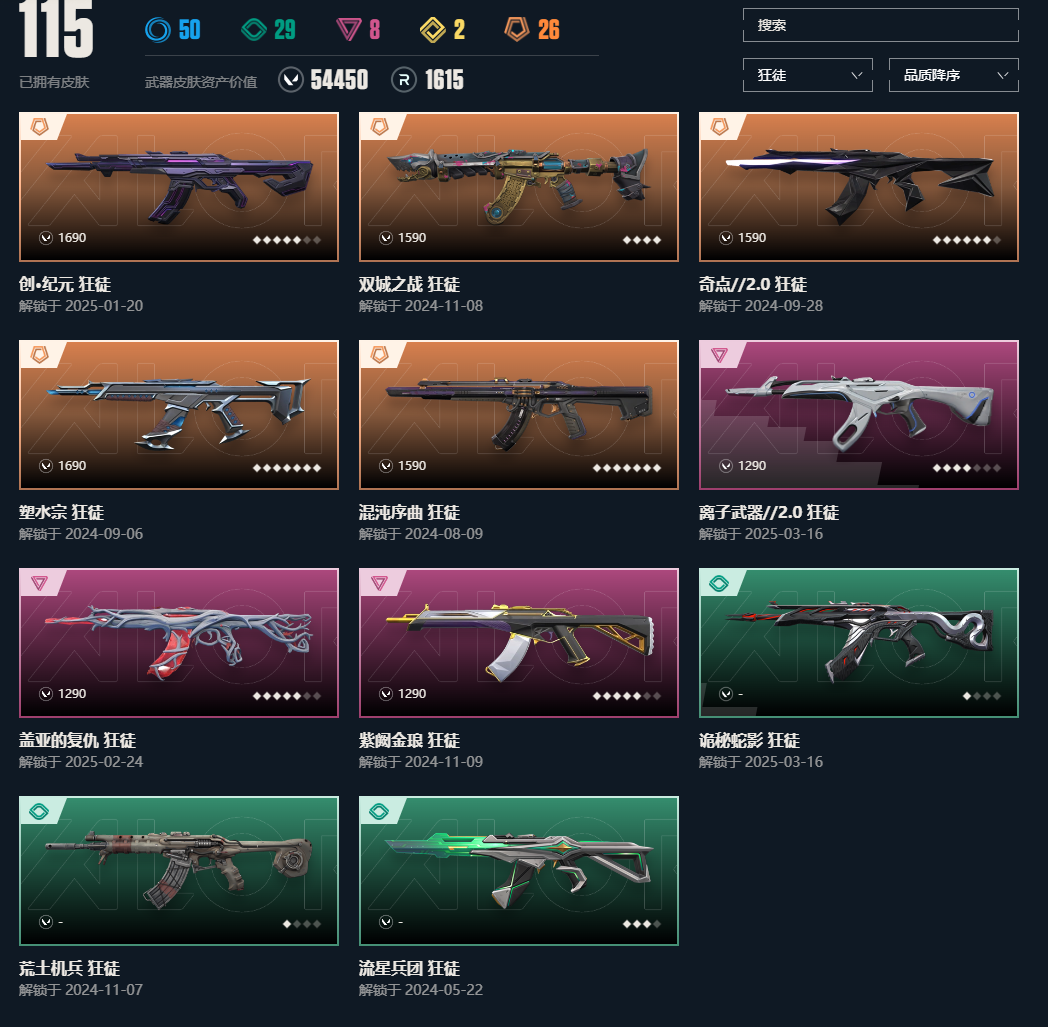The width and height of the screenshot is (1048, 1027).
Task: Click the 流星兵团 狂徒 skin name
Action: click(x=409, y=968)
